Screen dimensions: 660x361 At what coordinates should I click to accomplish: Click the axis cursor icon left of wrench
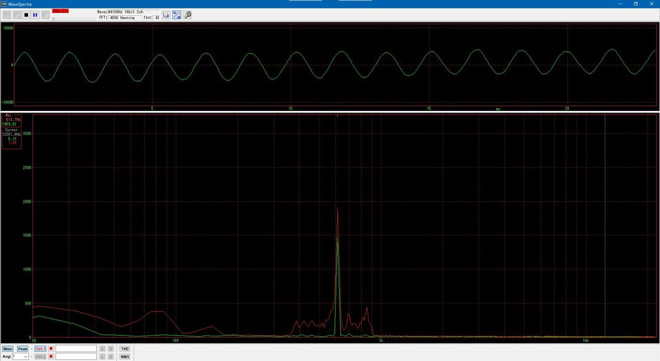[x=166, y=15]
